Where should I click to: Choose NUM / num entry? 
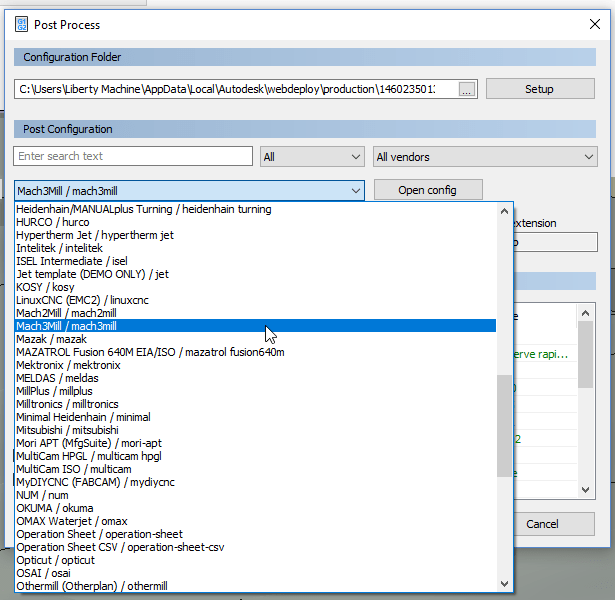(x=255, y=495)
